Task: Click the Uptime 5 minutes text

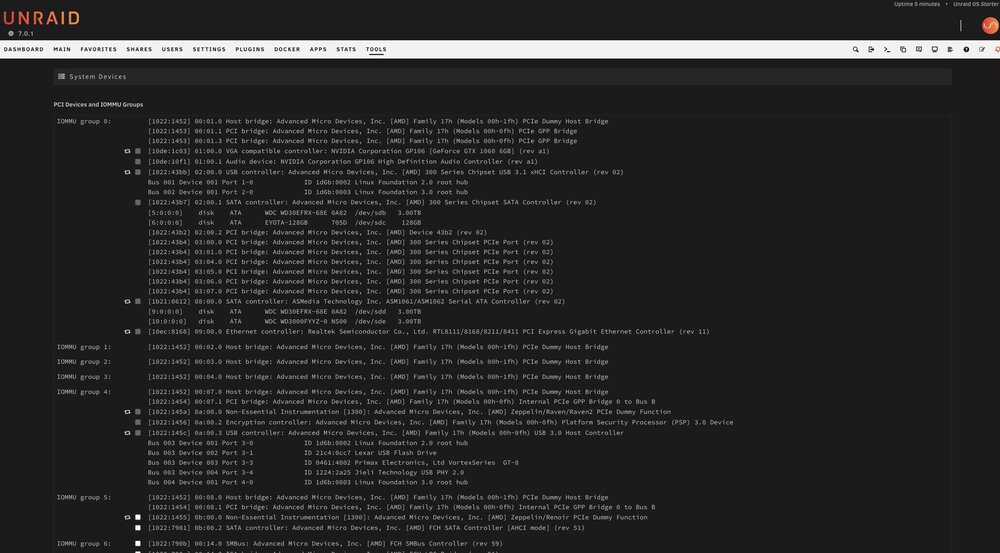Action: [917, 4]
